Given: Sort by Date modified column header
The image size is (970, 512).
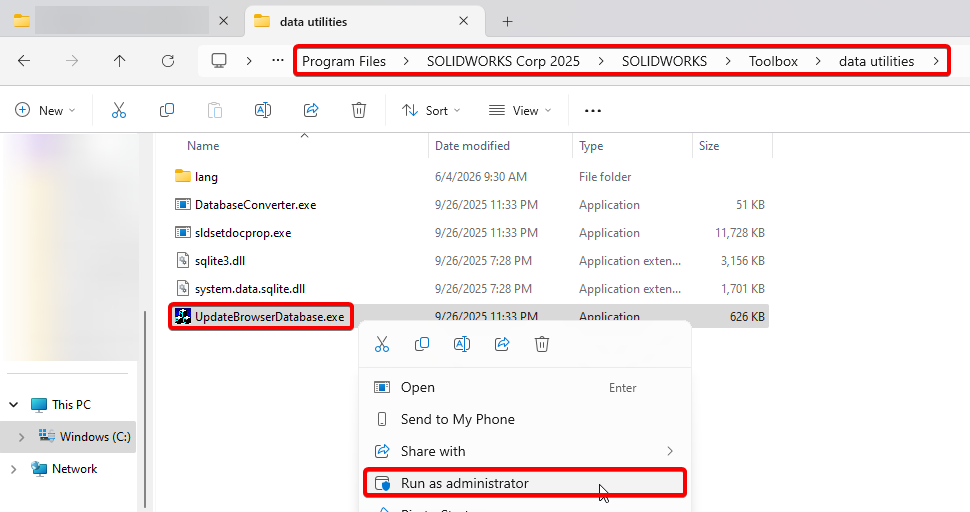Looking at the screenshot, I should (x=472, y=146).
